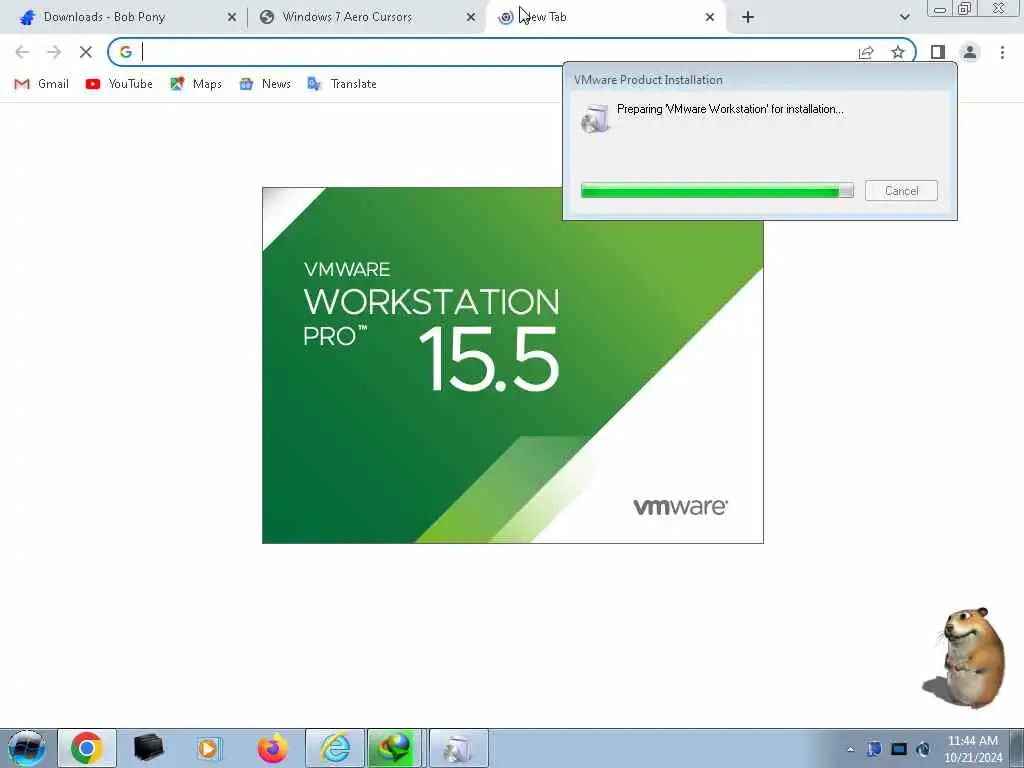Open the Windows Start orb
This screenshot has height=768, width=1024.
(x=26, y=748)
